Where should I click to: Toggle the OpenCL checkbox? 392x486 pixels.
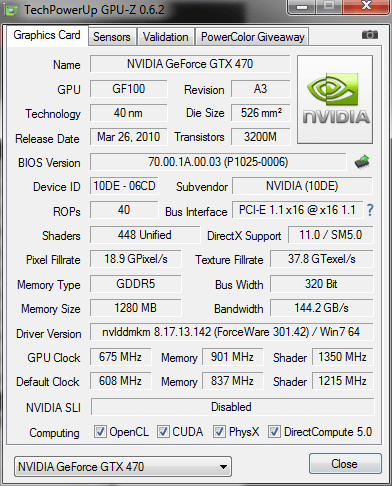pyautogui.click(x=100, y=432)
